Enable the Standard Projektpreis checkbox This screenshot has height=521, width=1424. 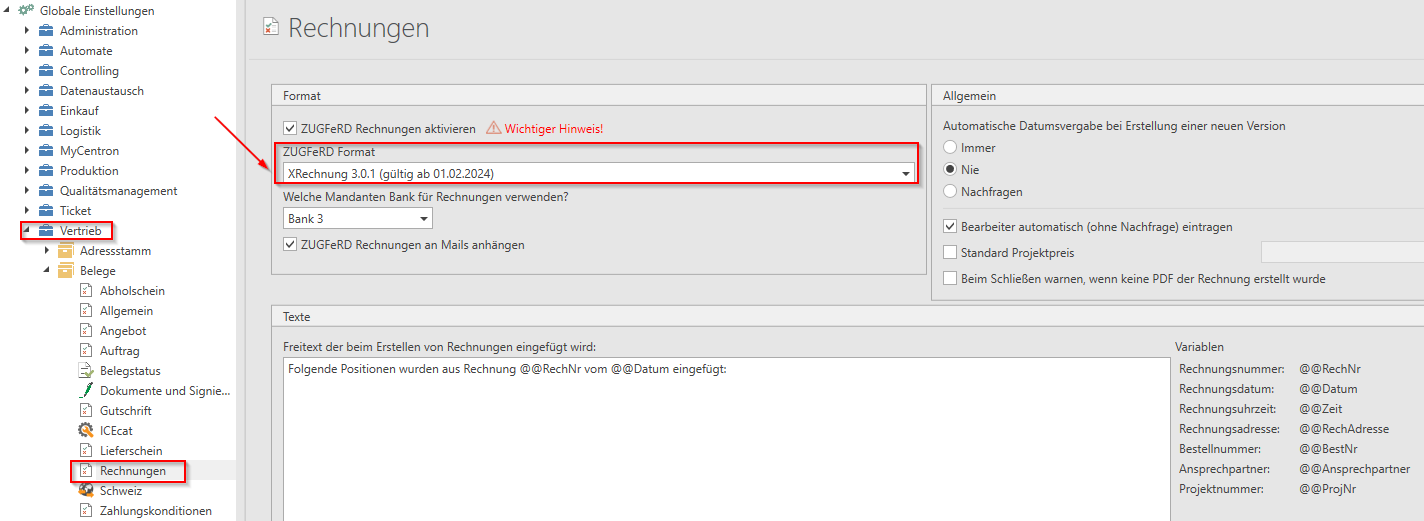950,252
